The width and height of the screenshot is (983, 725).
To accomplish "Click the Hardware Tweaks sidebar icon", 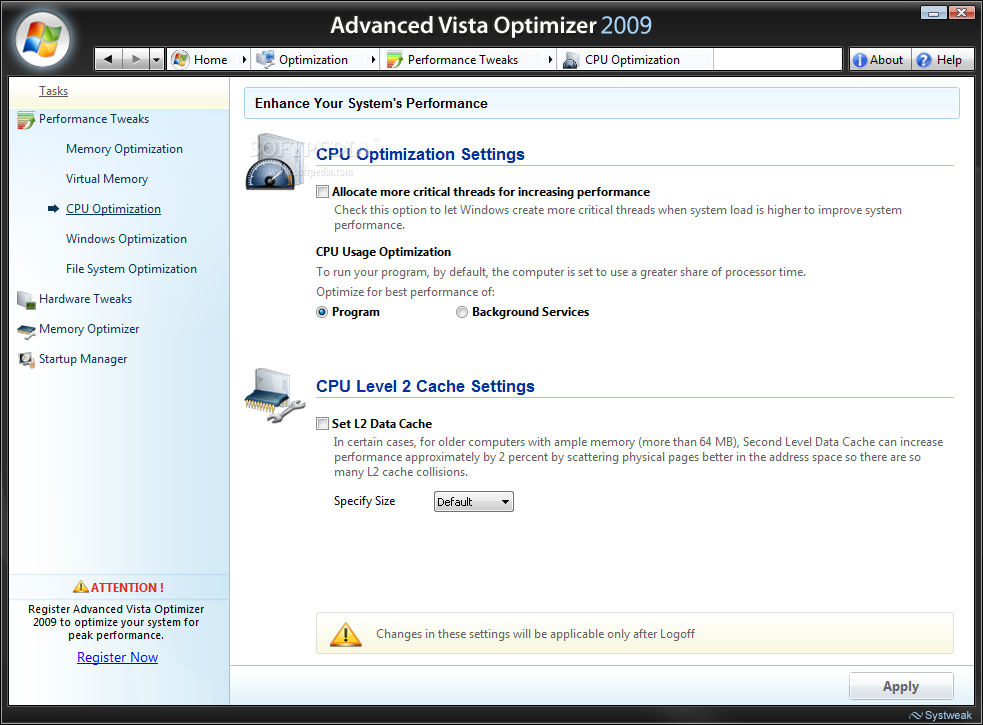I will click(x=26, y=300).
